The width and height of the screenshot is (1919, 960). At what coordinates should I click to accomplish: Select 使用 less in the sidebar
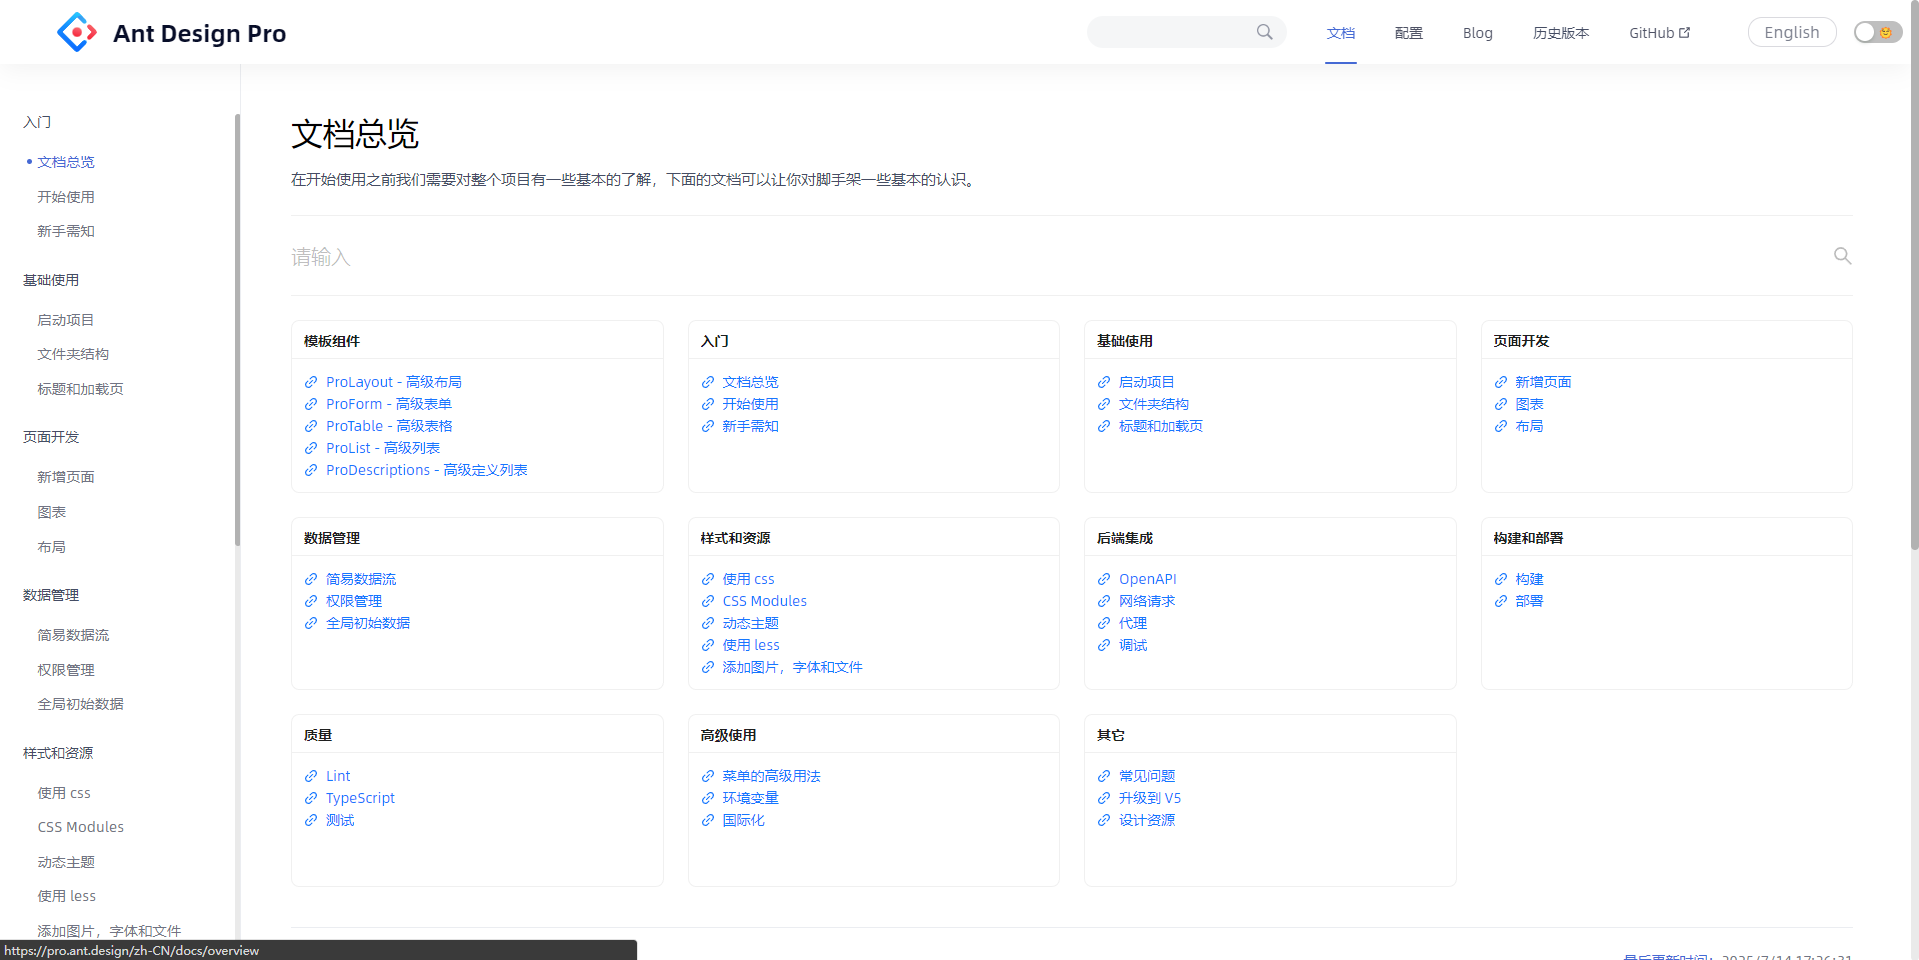pos(67,896)
